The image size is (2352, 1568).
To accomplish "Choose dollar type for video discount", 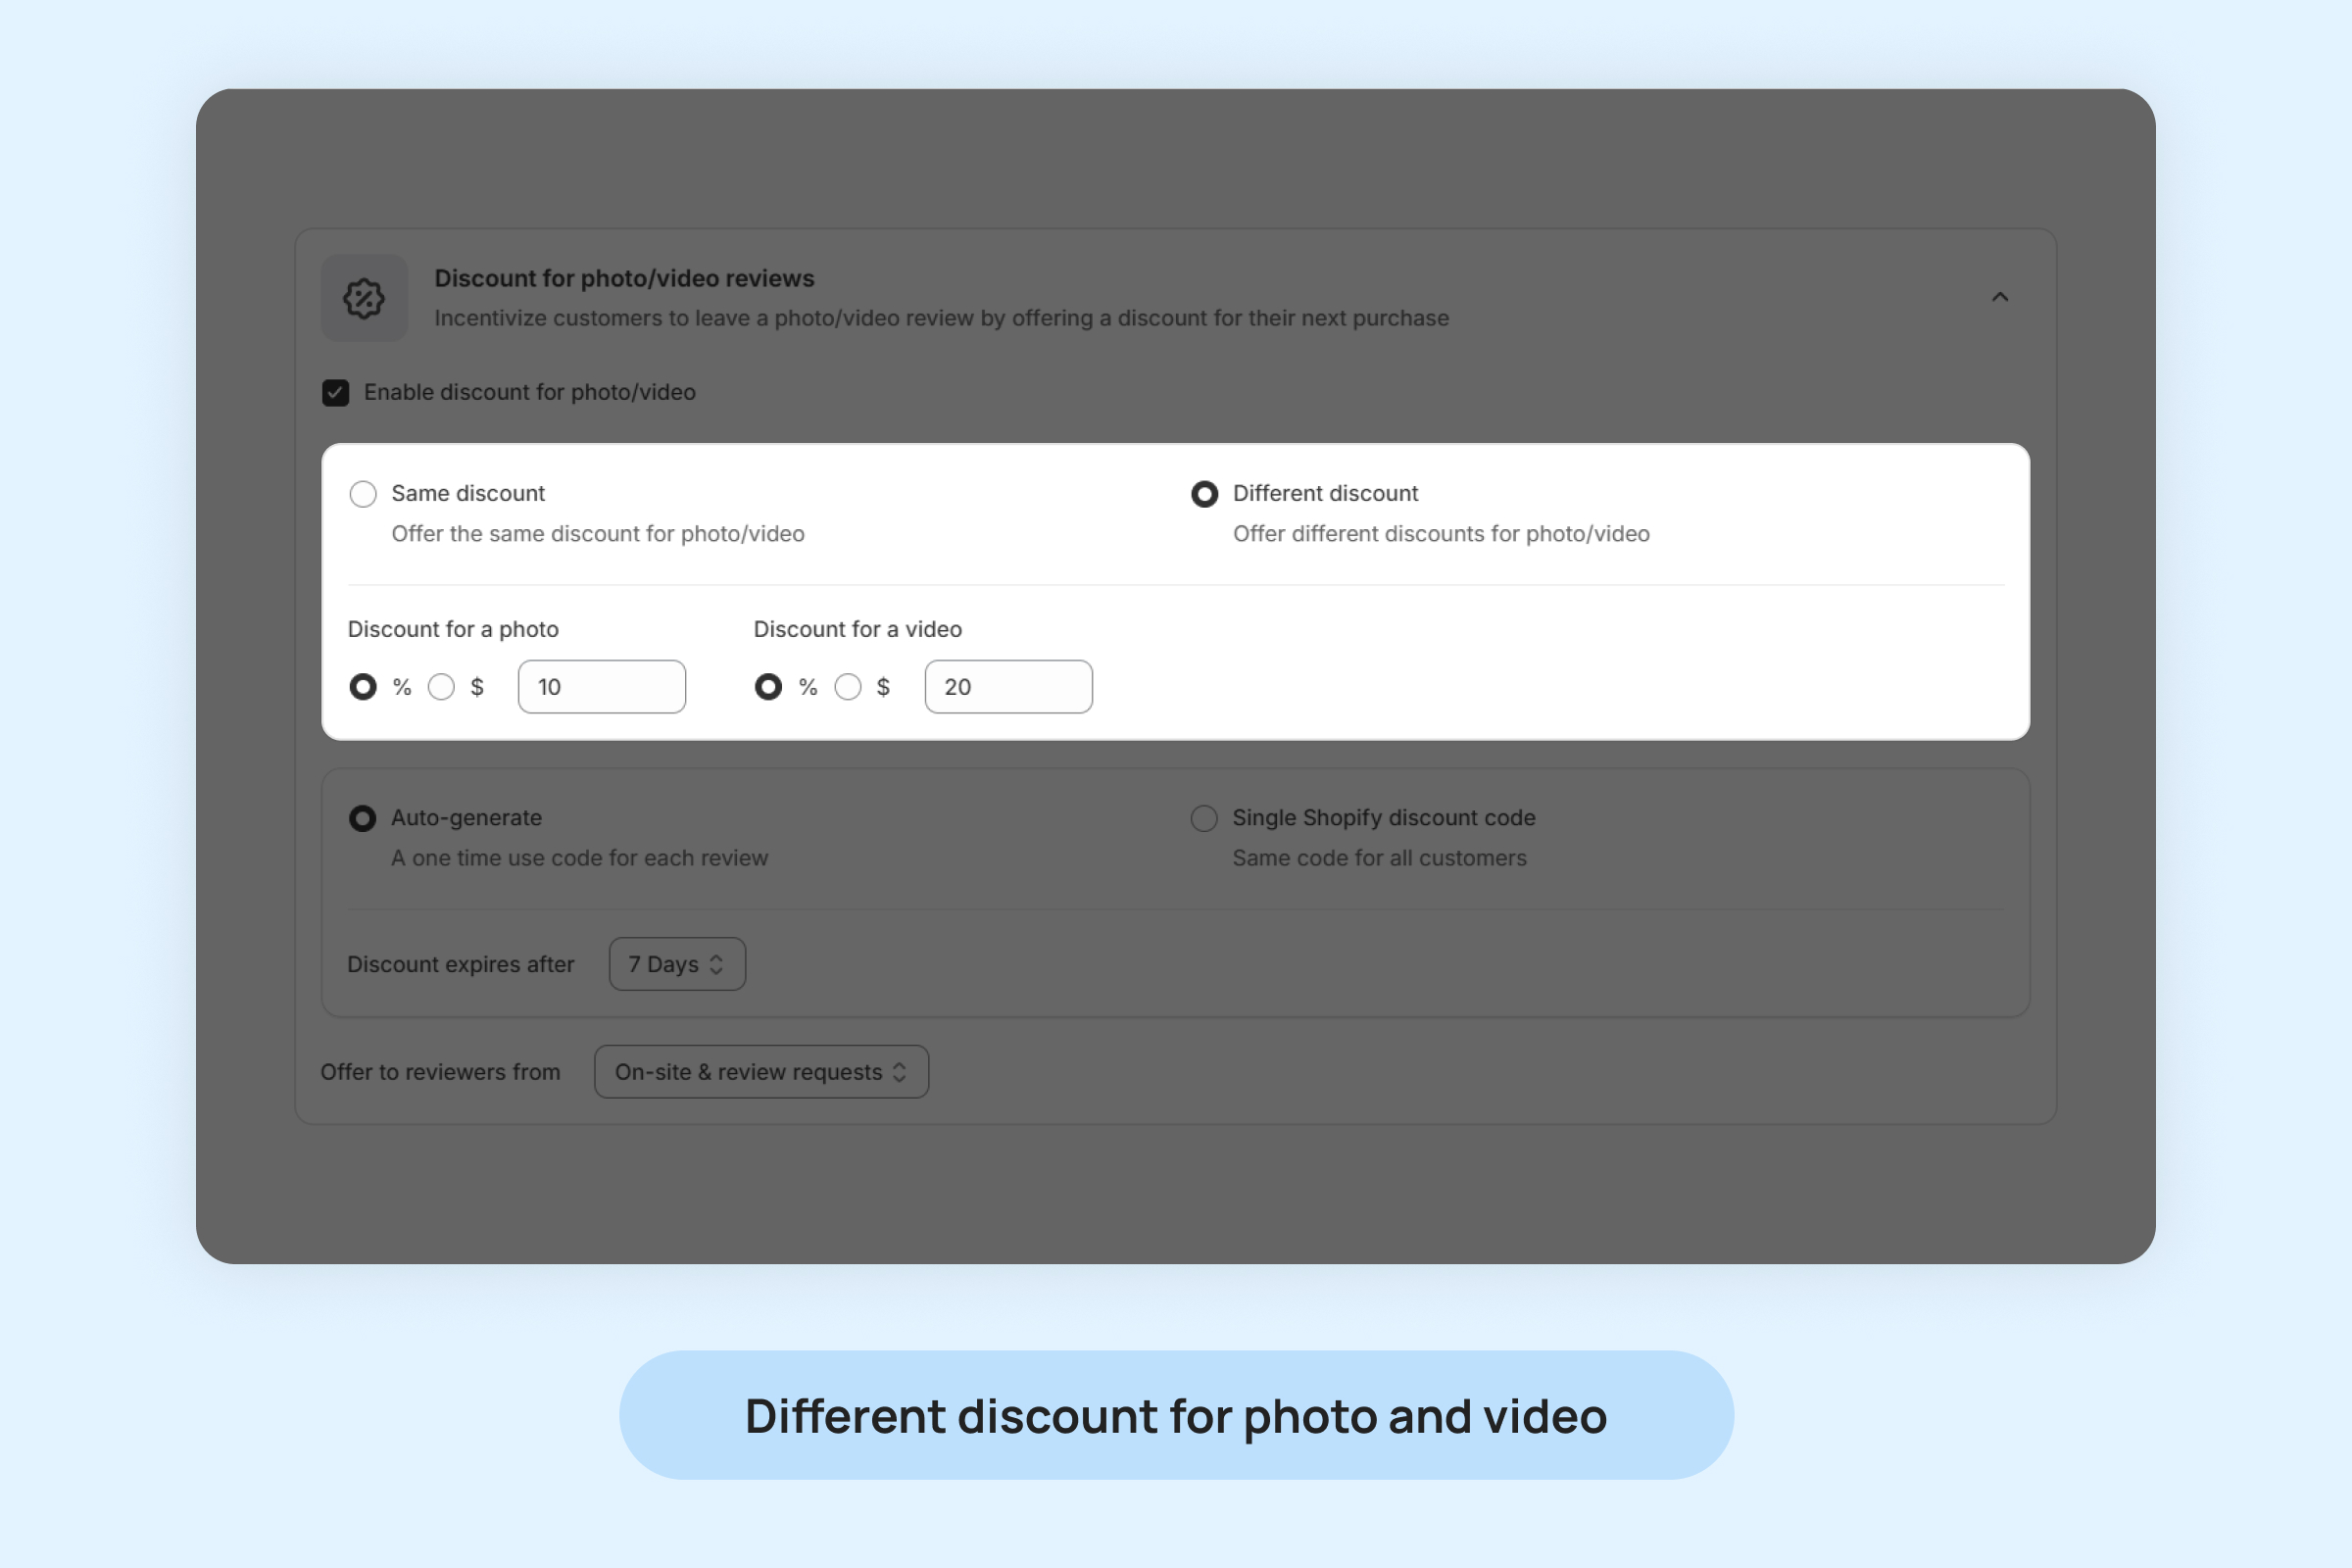I will (848, 687).
